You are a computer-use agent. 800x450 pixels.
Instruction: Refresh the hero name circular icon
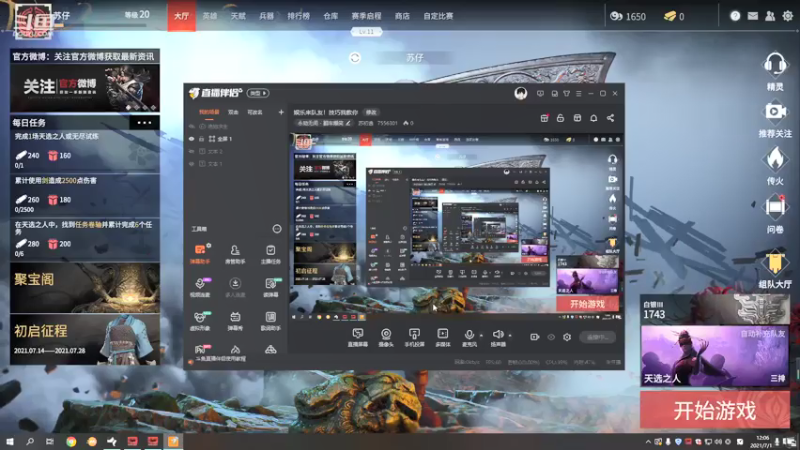[x=355, y=58]
